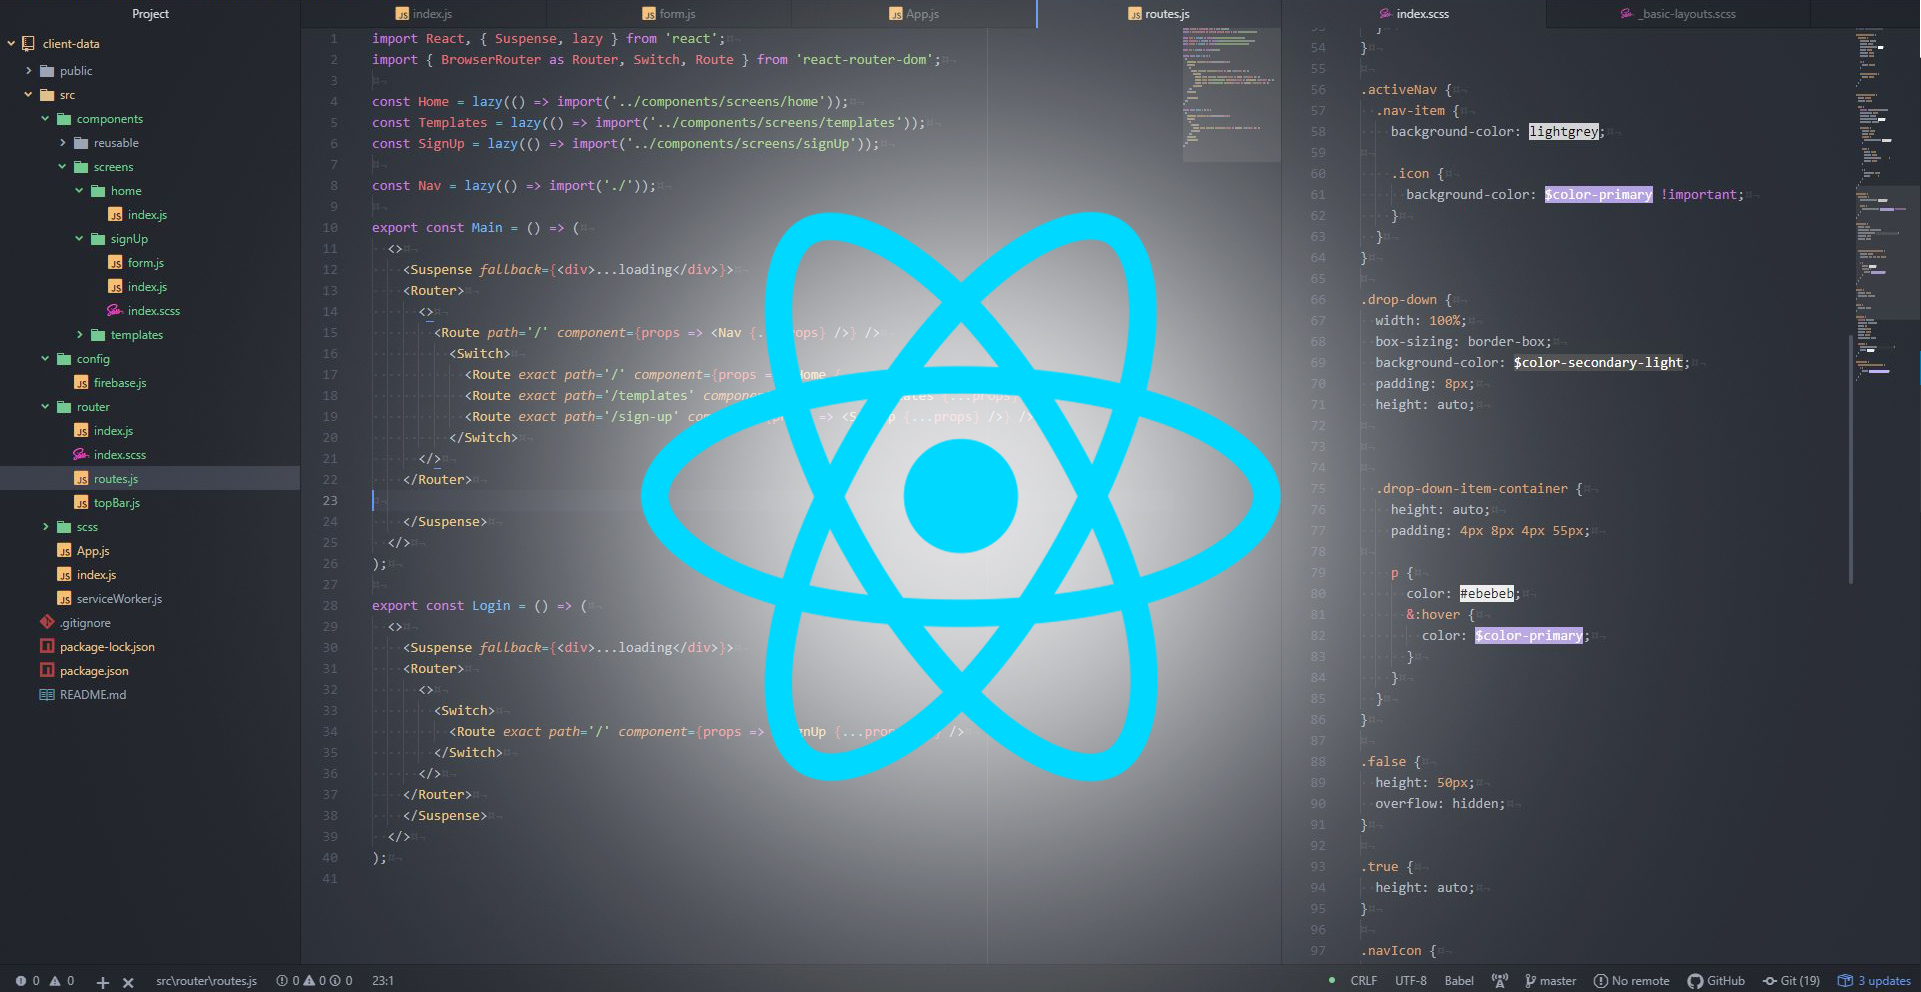
Task: Click the master branch indicator
Action: tap(1550, 981)
